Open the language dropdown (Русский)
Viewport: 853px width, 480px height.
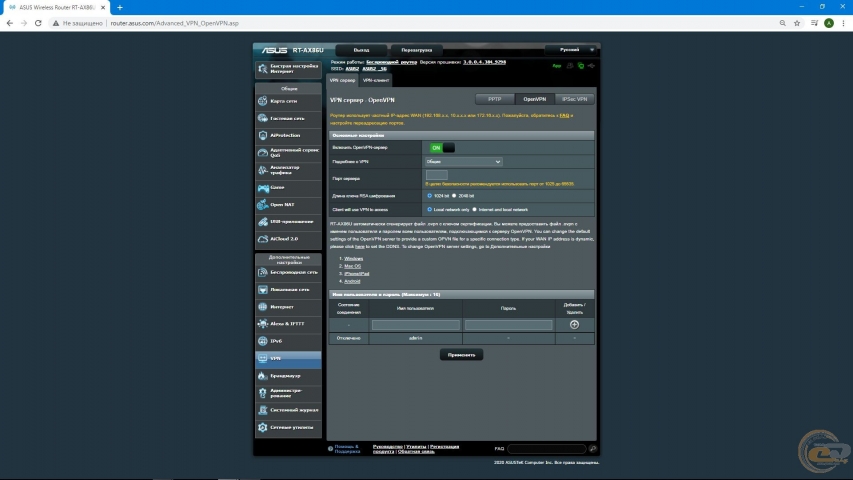pyautogui.click(x=572, y=50)
